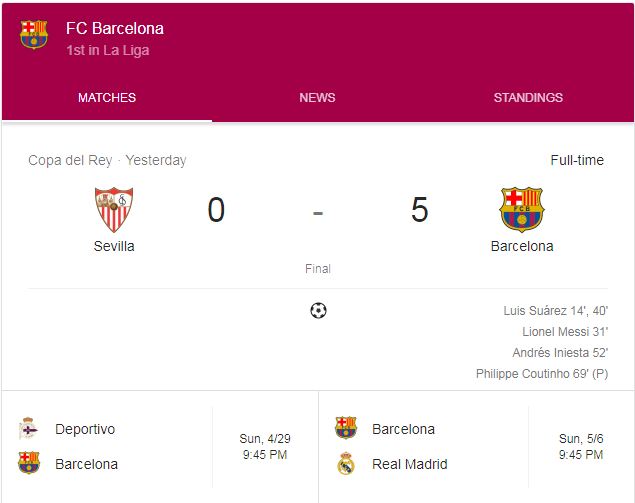The image size is (635, 503).
Task: Select the Deportivo club crest
Action: (x=29, y=428)
